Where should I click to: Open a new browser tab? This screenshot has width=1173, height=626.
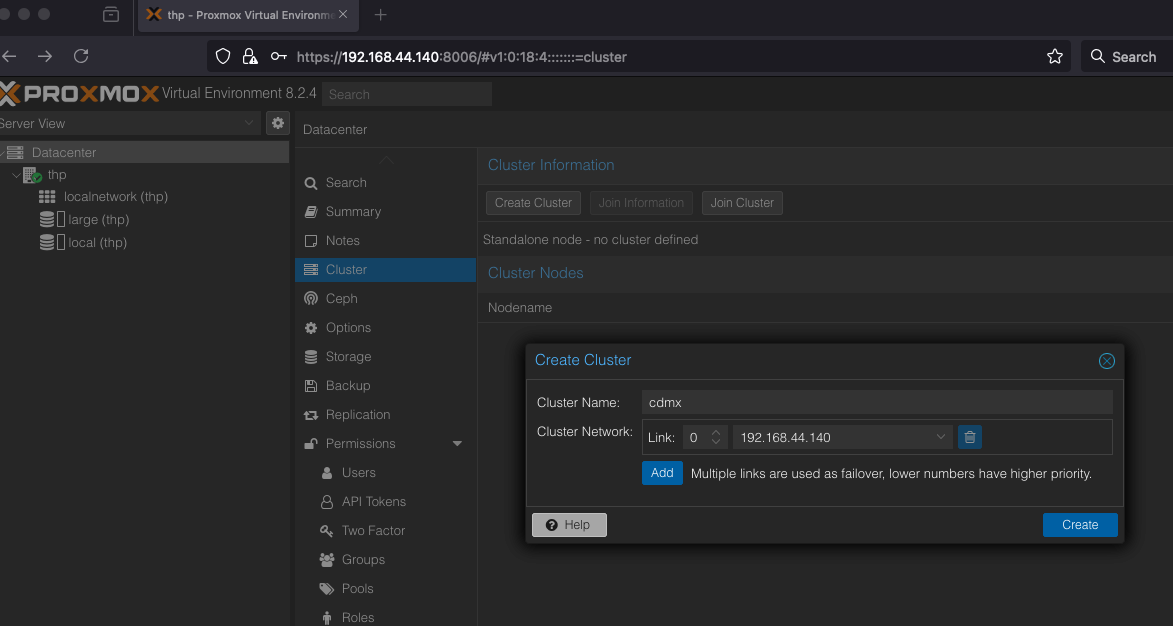(x=380, y=15)
